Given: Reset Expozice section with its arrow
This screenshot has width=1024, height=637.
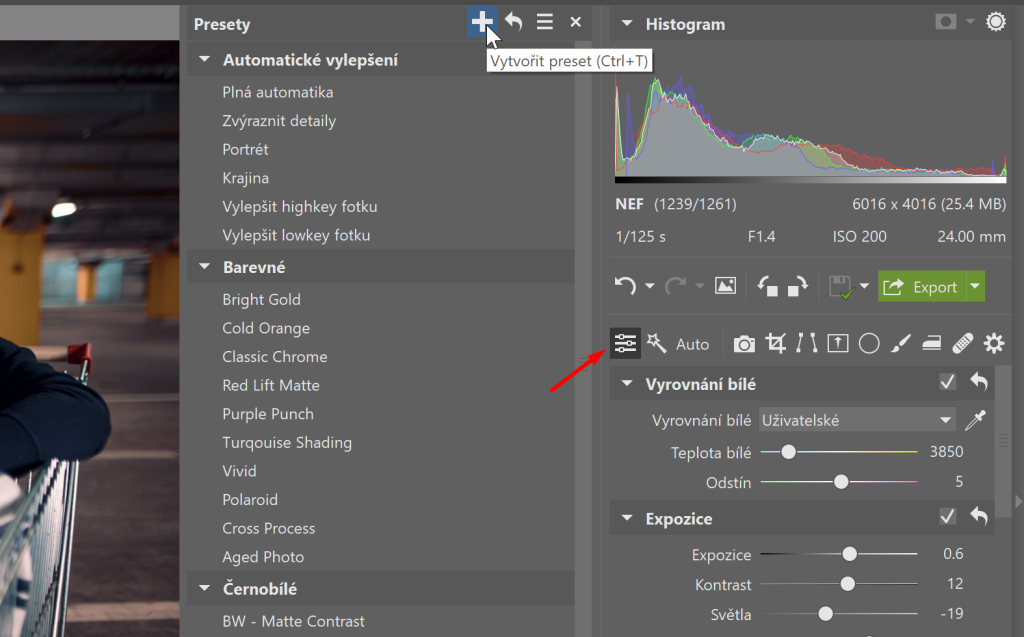Looking at the screenshot, I should click(979, 516).
